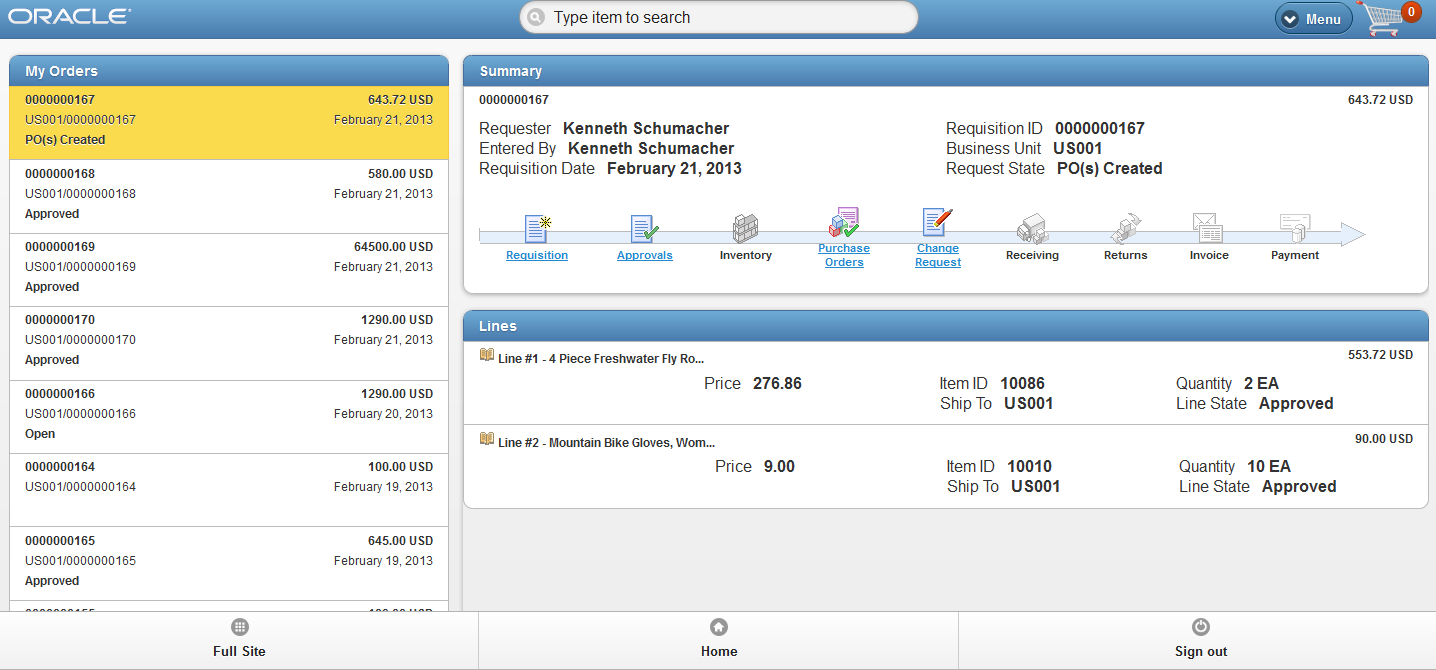Open the Requisition link
The height and width of the screenshot is (670, 1436).
point(537,256)
